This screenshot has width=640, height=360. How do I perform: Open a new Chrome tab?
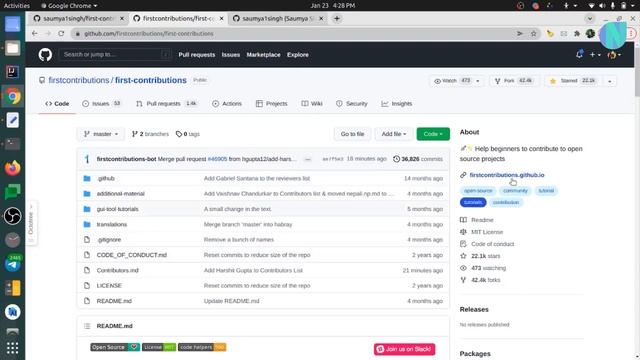click(337, 18)
